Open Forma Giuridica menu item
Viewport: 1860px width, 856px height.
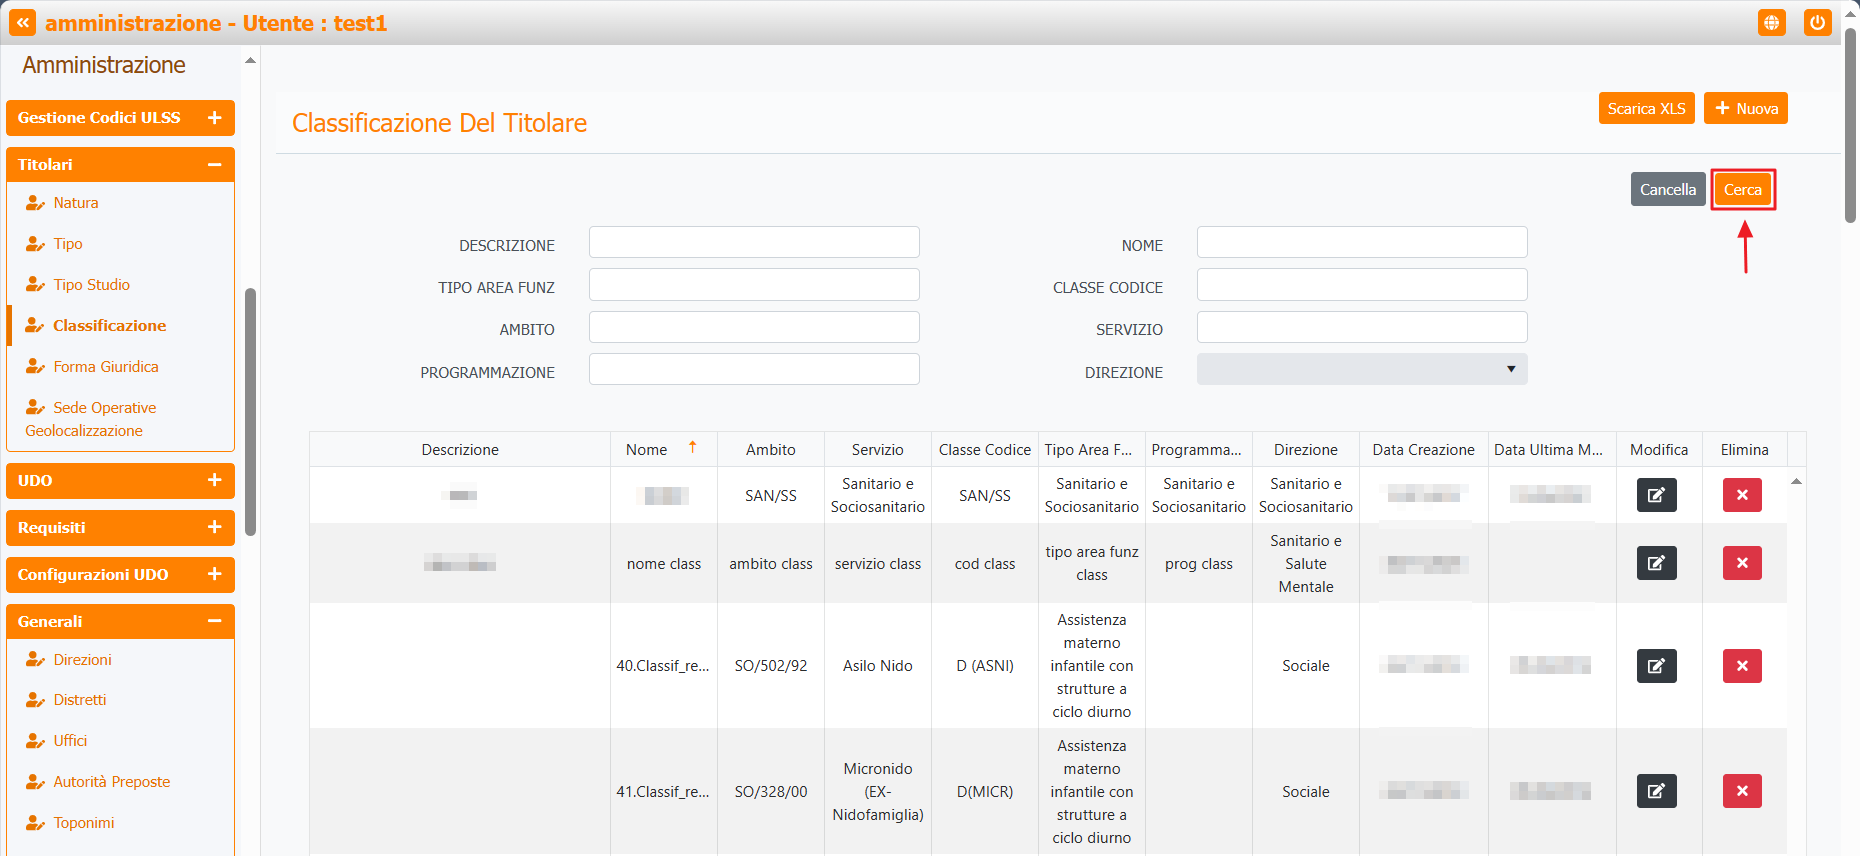pos(106,367)
